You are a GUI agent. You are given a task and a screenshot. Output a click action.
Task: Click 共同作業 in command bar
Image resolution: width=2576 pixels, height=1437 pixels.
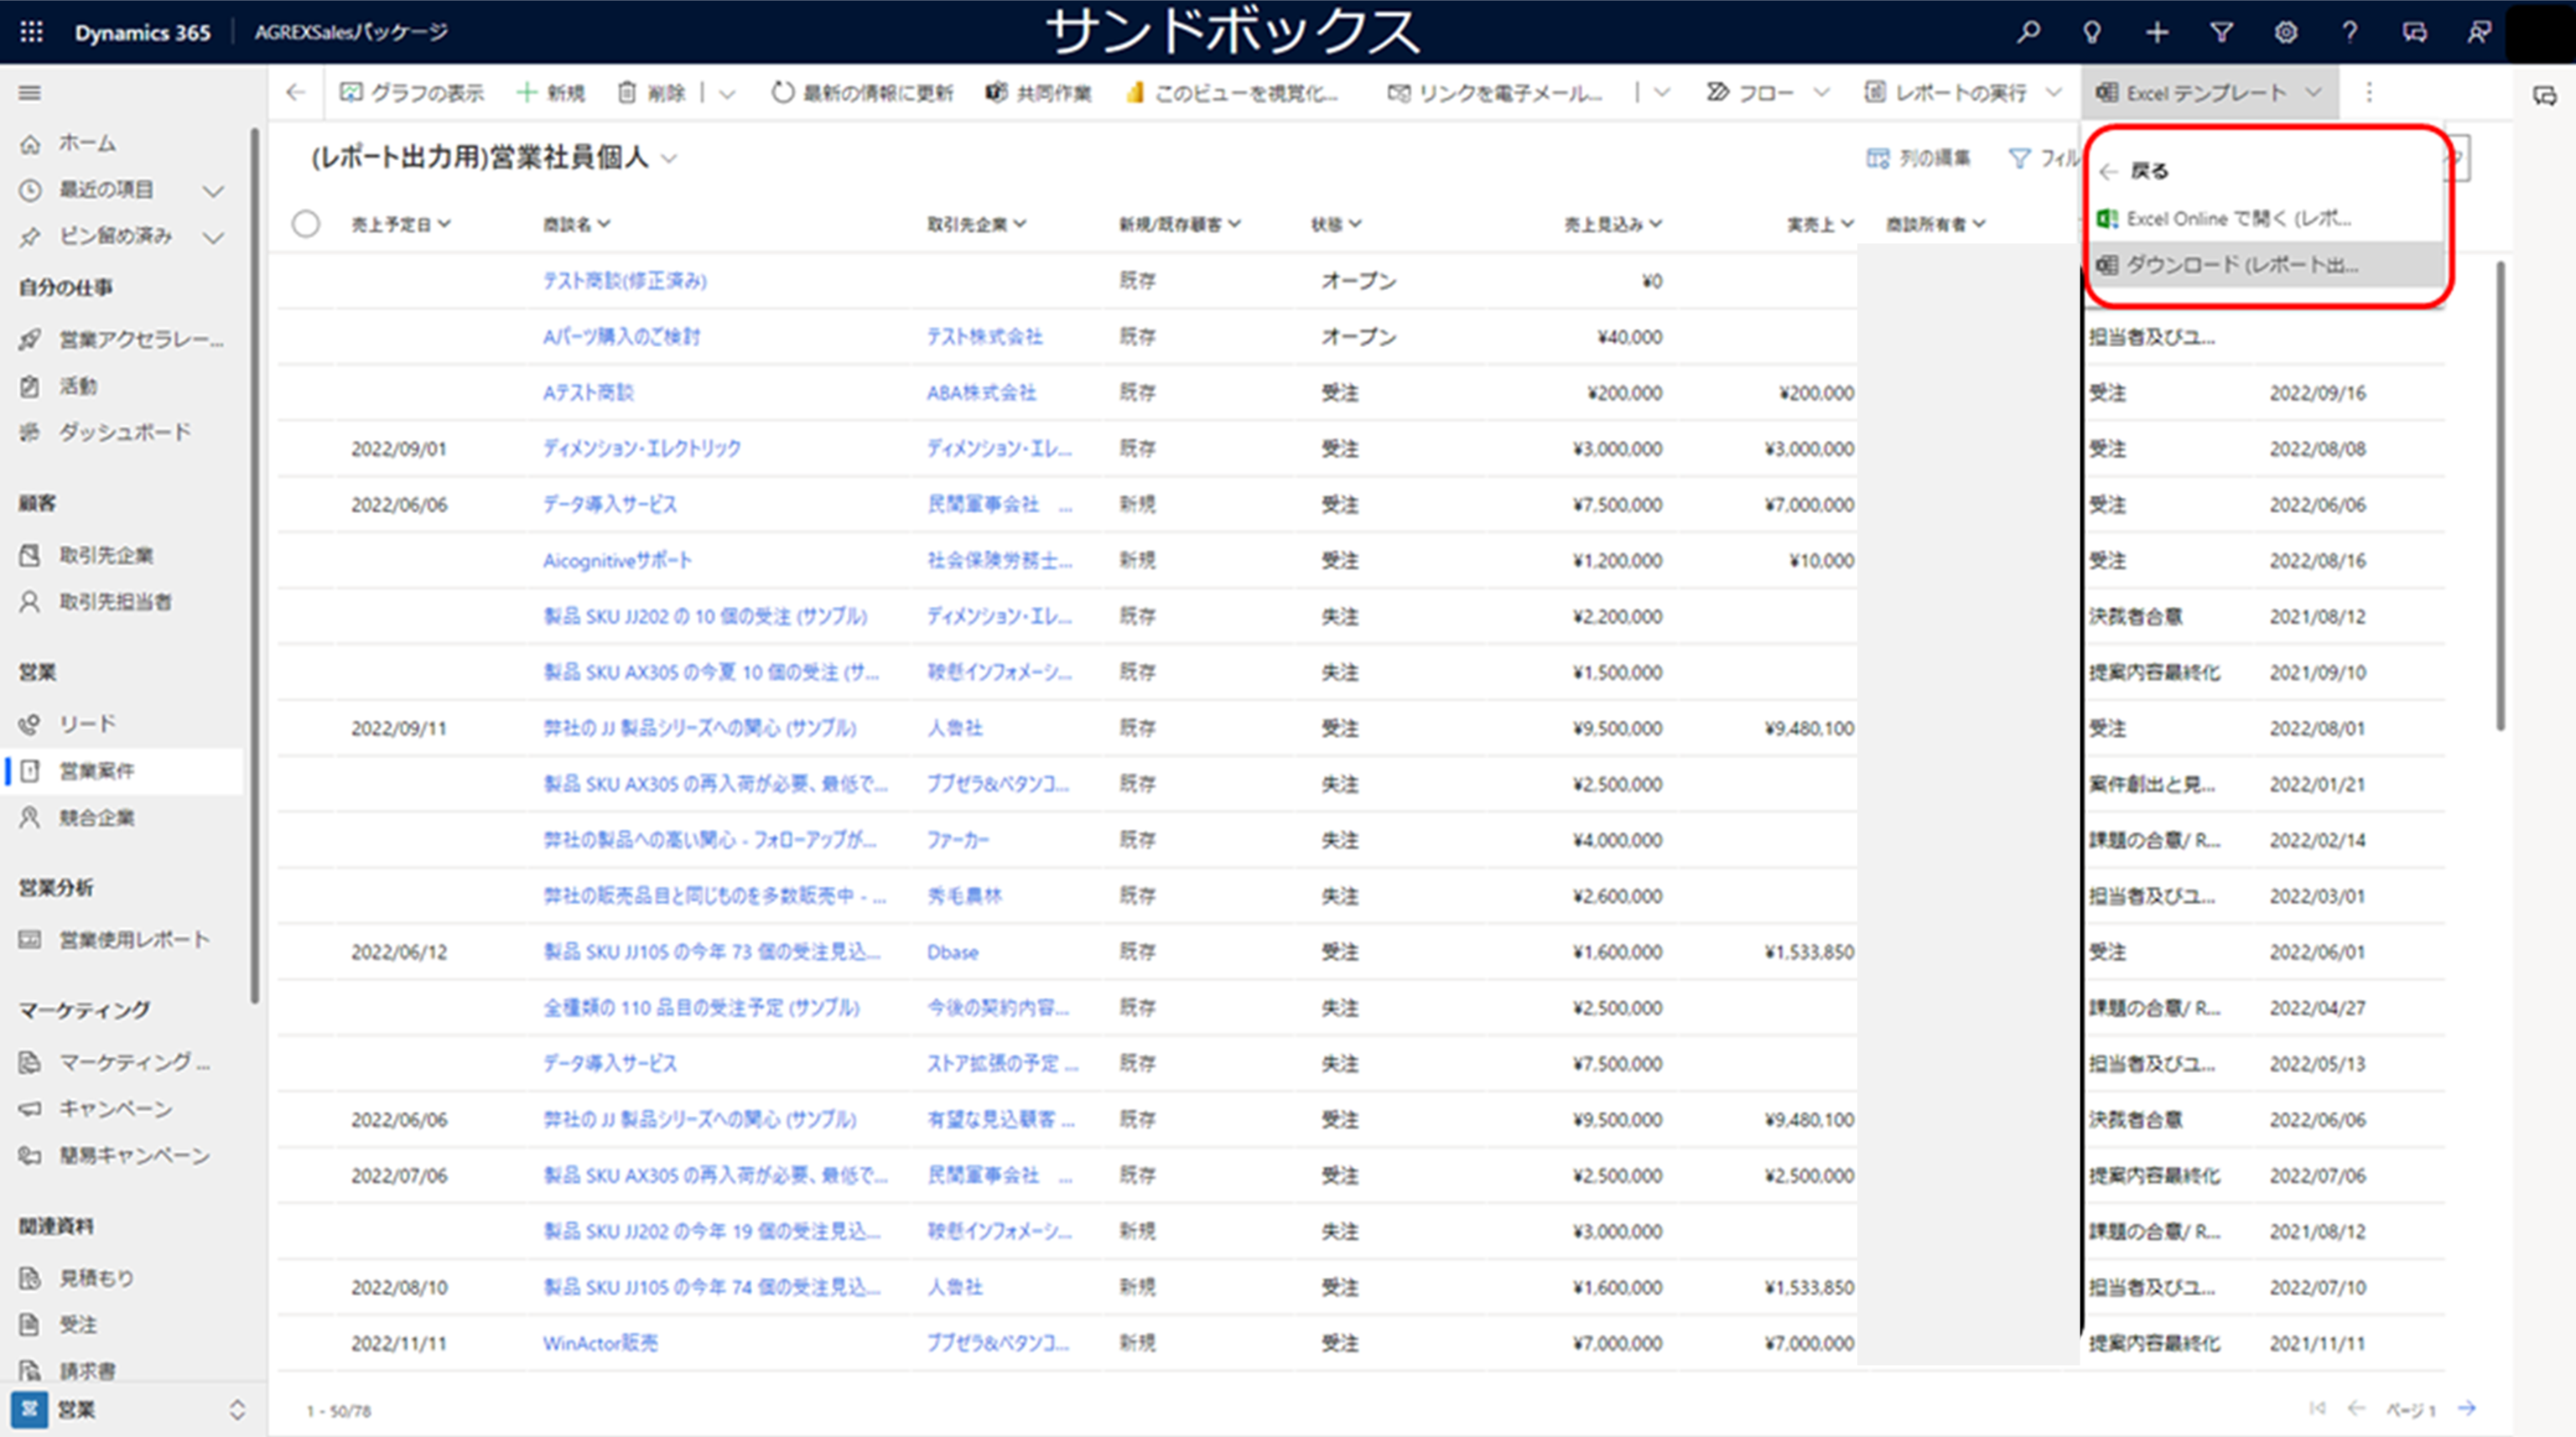point(1039,93)
